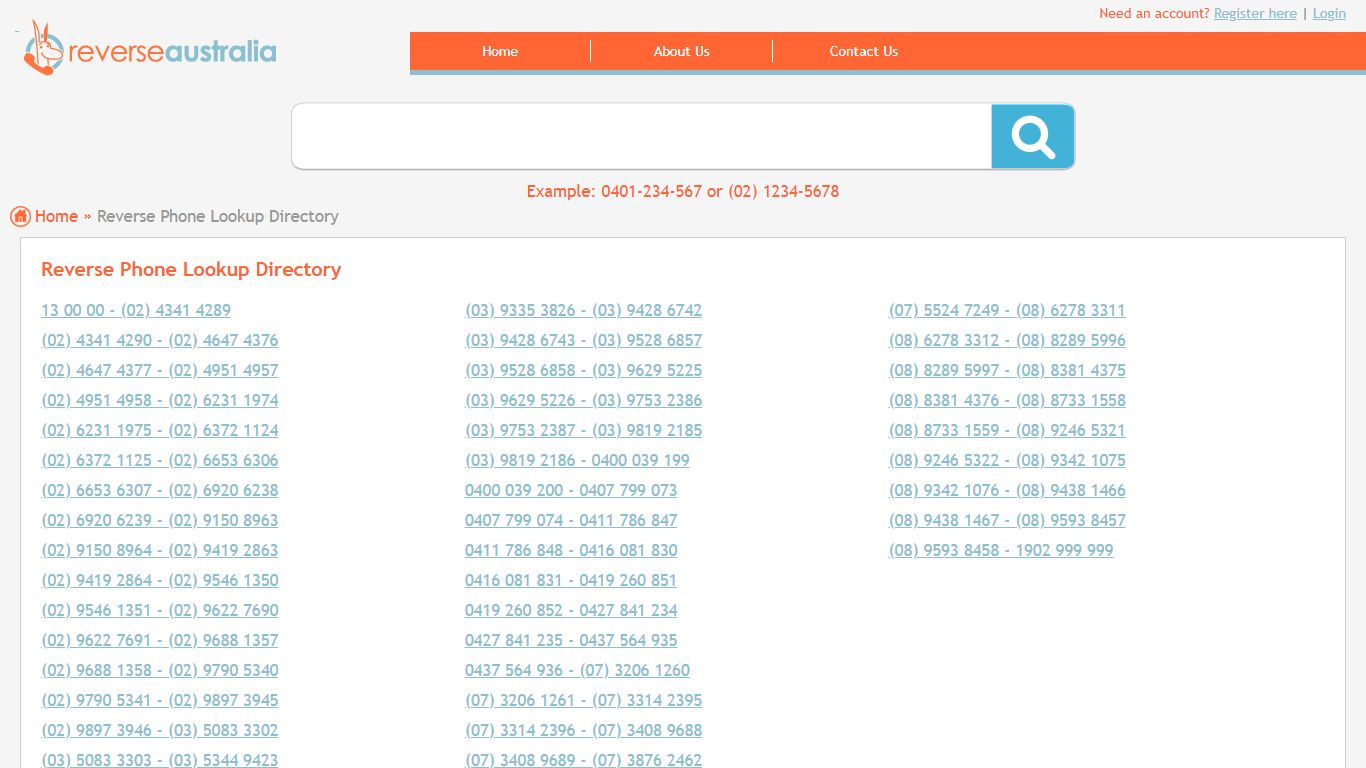The width and height of the screenshot is (1366, 768).
Task: Click the home icon in breadcrumb
Action: 20,216
